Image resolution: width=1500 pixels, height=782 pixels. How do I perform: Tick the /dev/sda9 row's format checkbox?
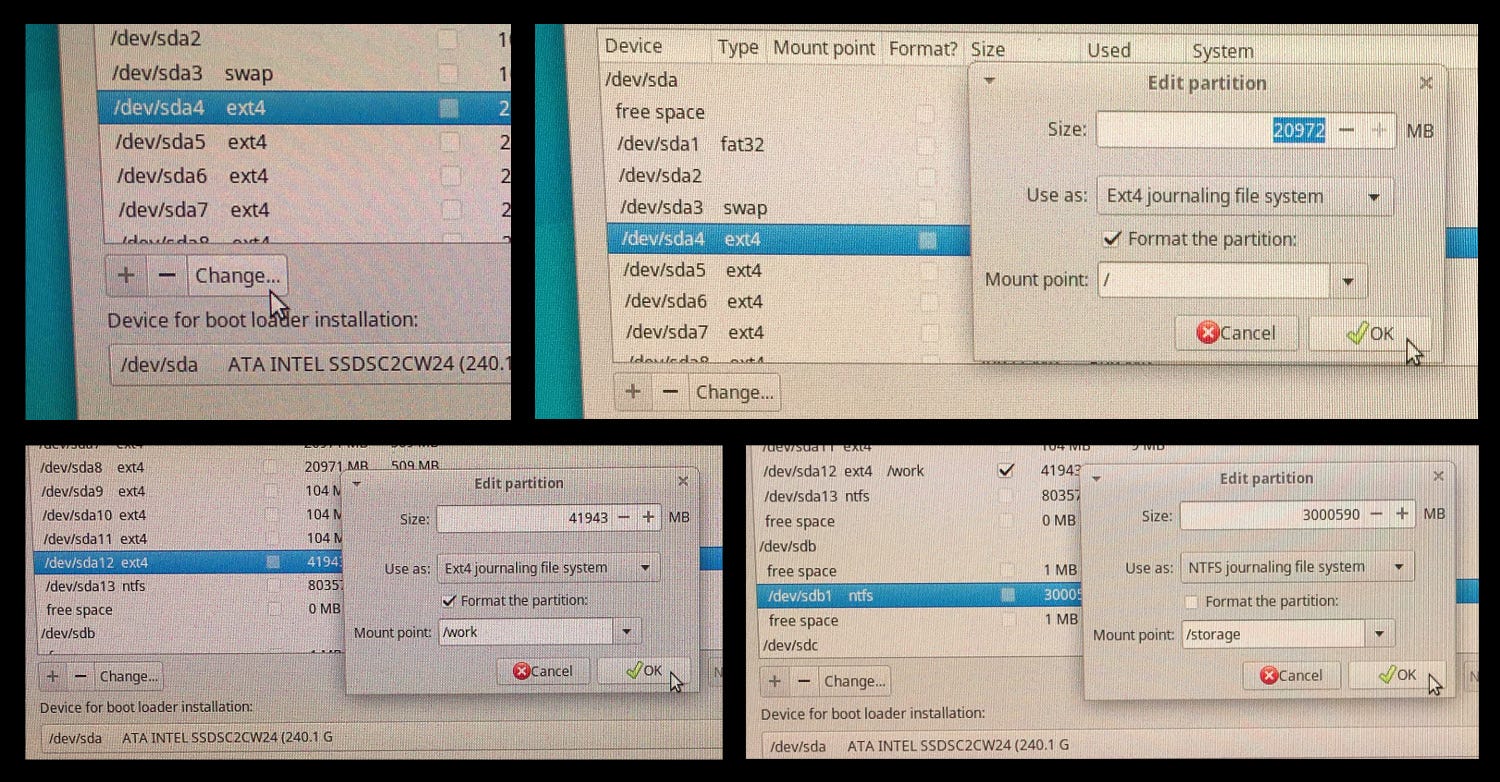pos(271,491)
